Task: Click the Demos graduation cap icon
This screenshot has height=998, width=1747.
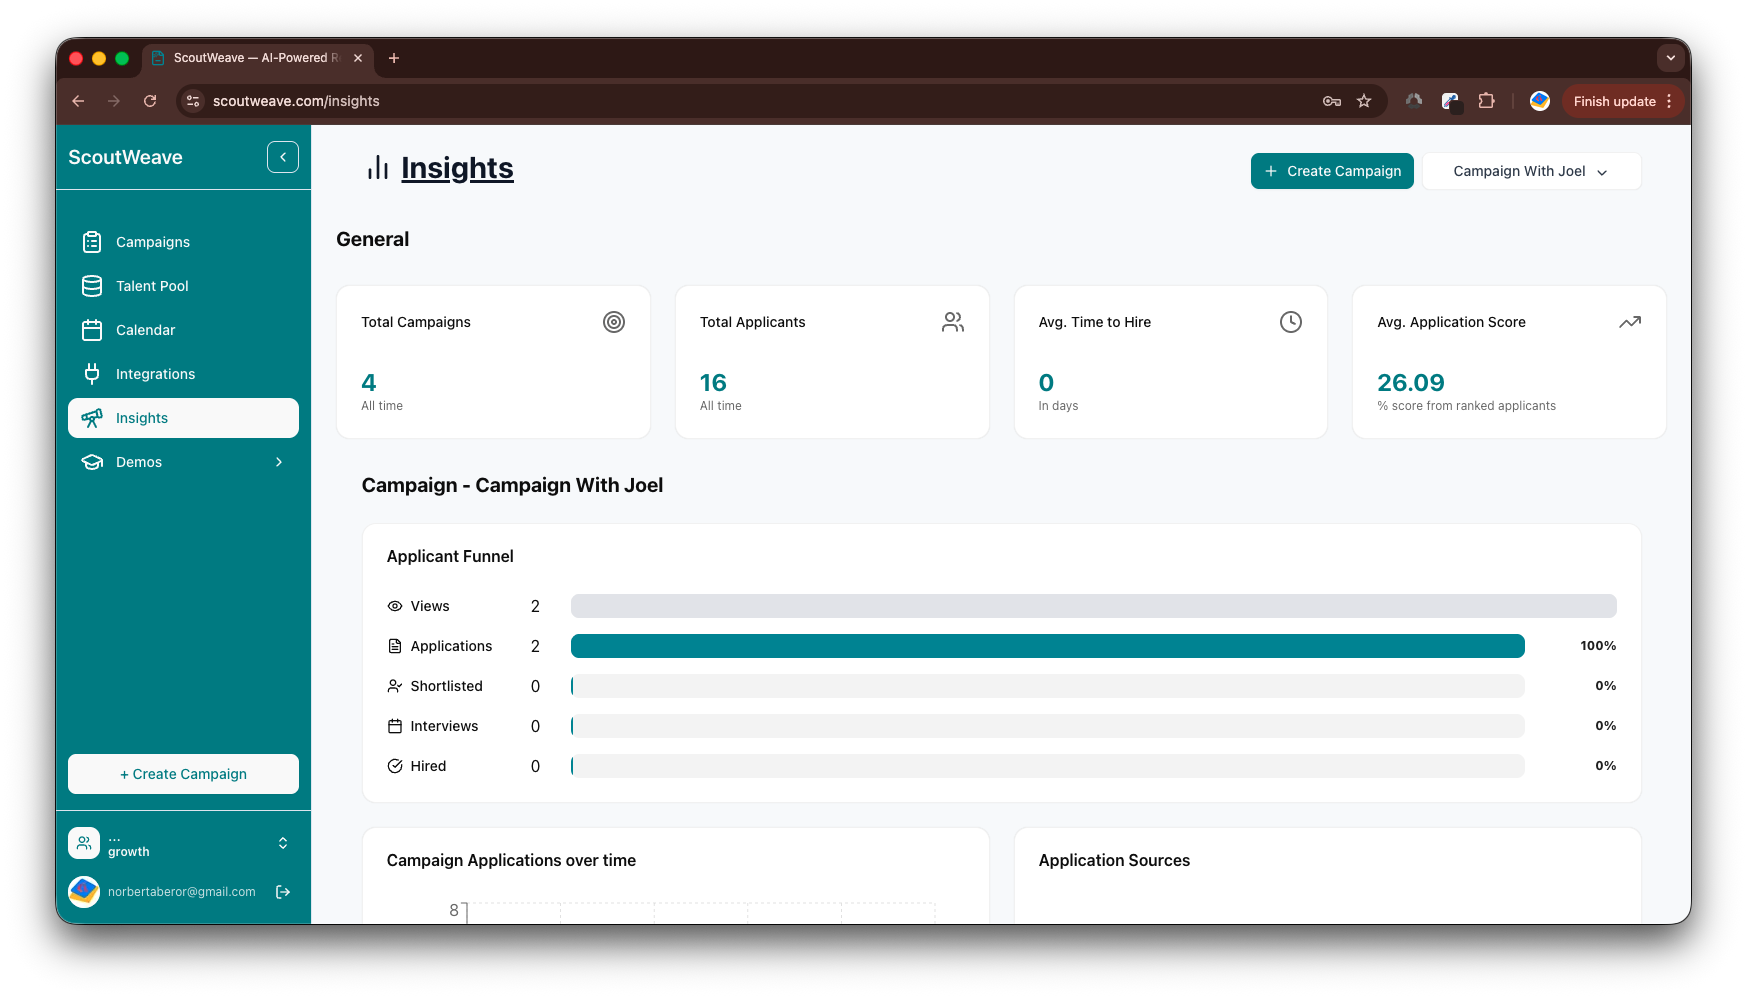Action: (x=92, y=462)
